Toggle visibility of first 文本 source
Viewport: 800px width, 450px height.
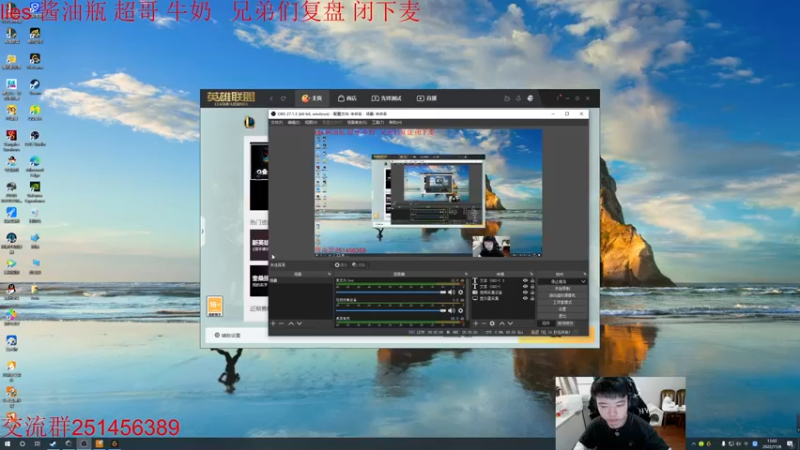525,280
